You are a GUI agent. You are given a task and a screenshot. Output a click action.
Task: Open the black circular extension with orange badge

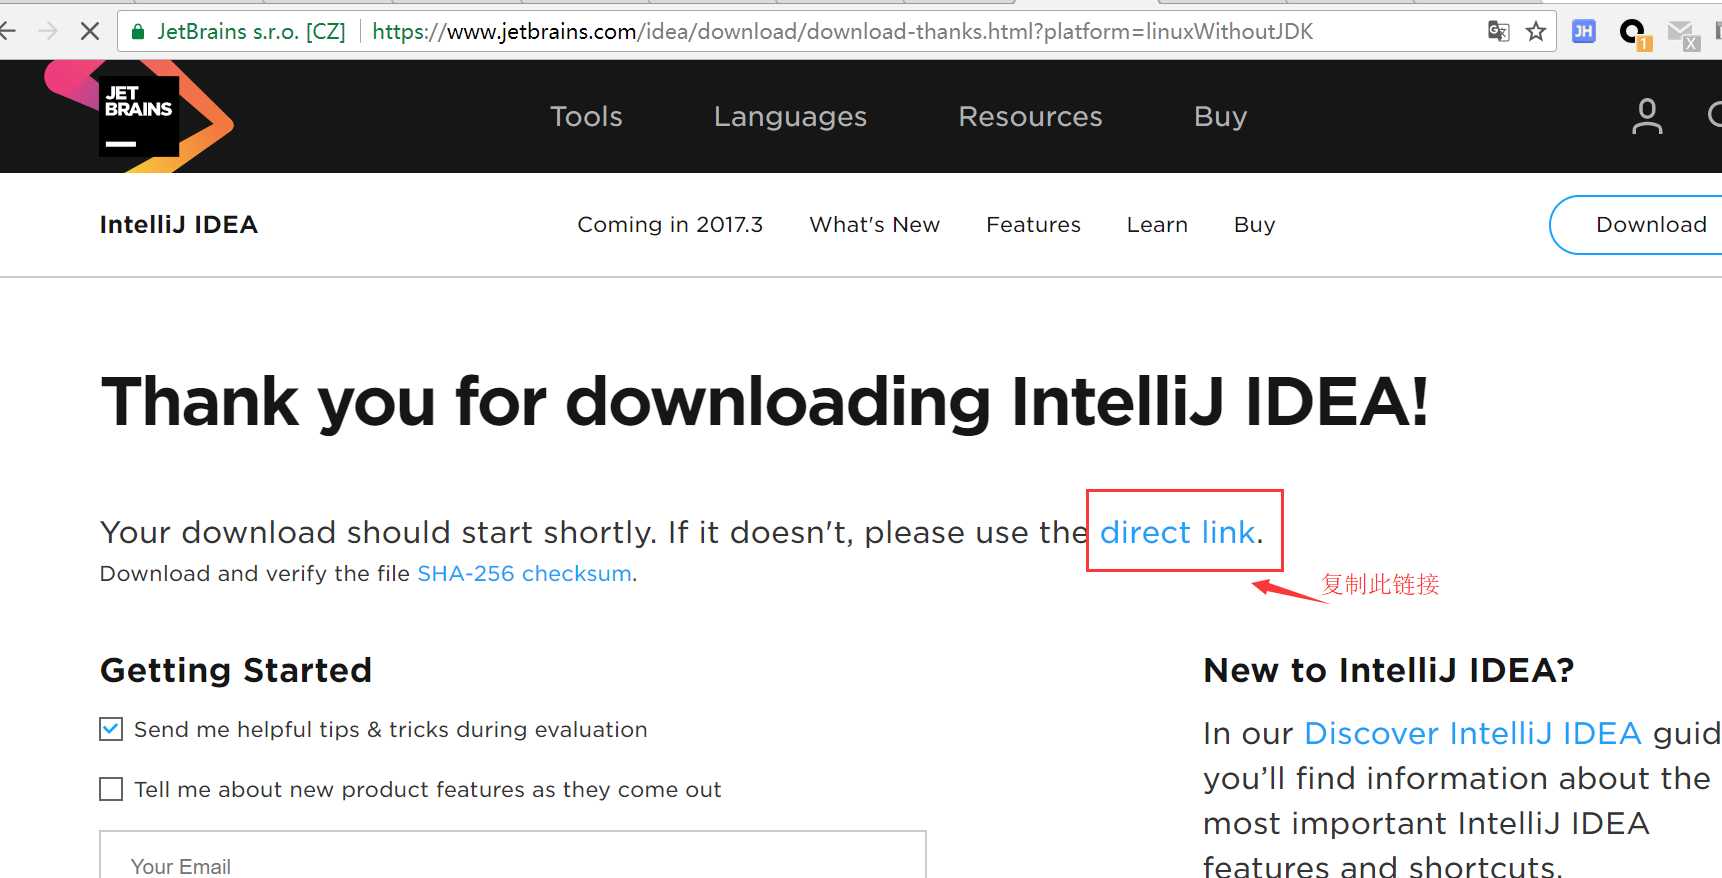pos(1634,34)
